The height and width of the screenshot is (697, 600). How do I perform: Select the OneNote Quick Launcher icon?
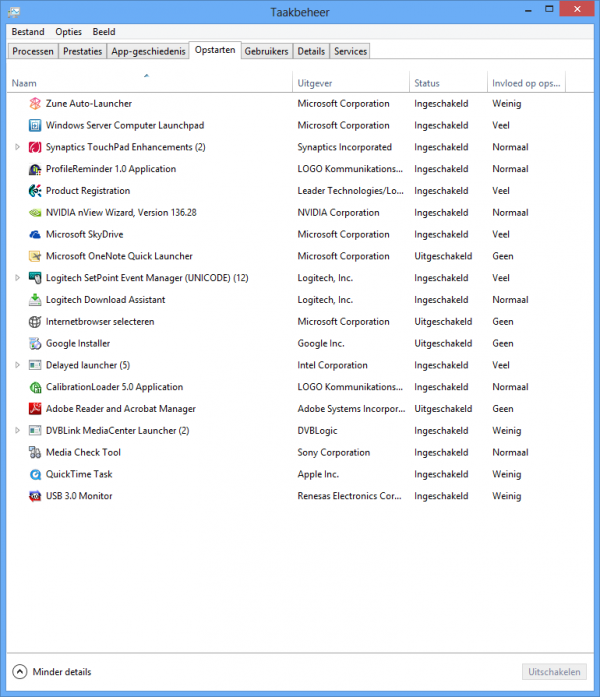(35, 256)
